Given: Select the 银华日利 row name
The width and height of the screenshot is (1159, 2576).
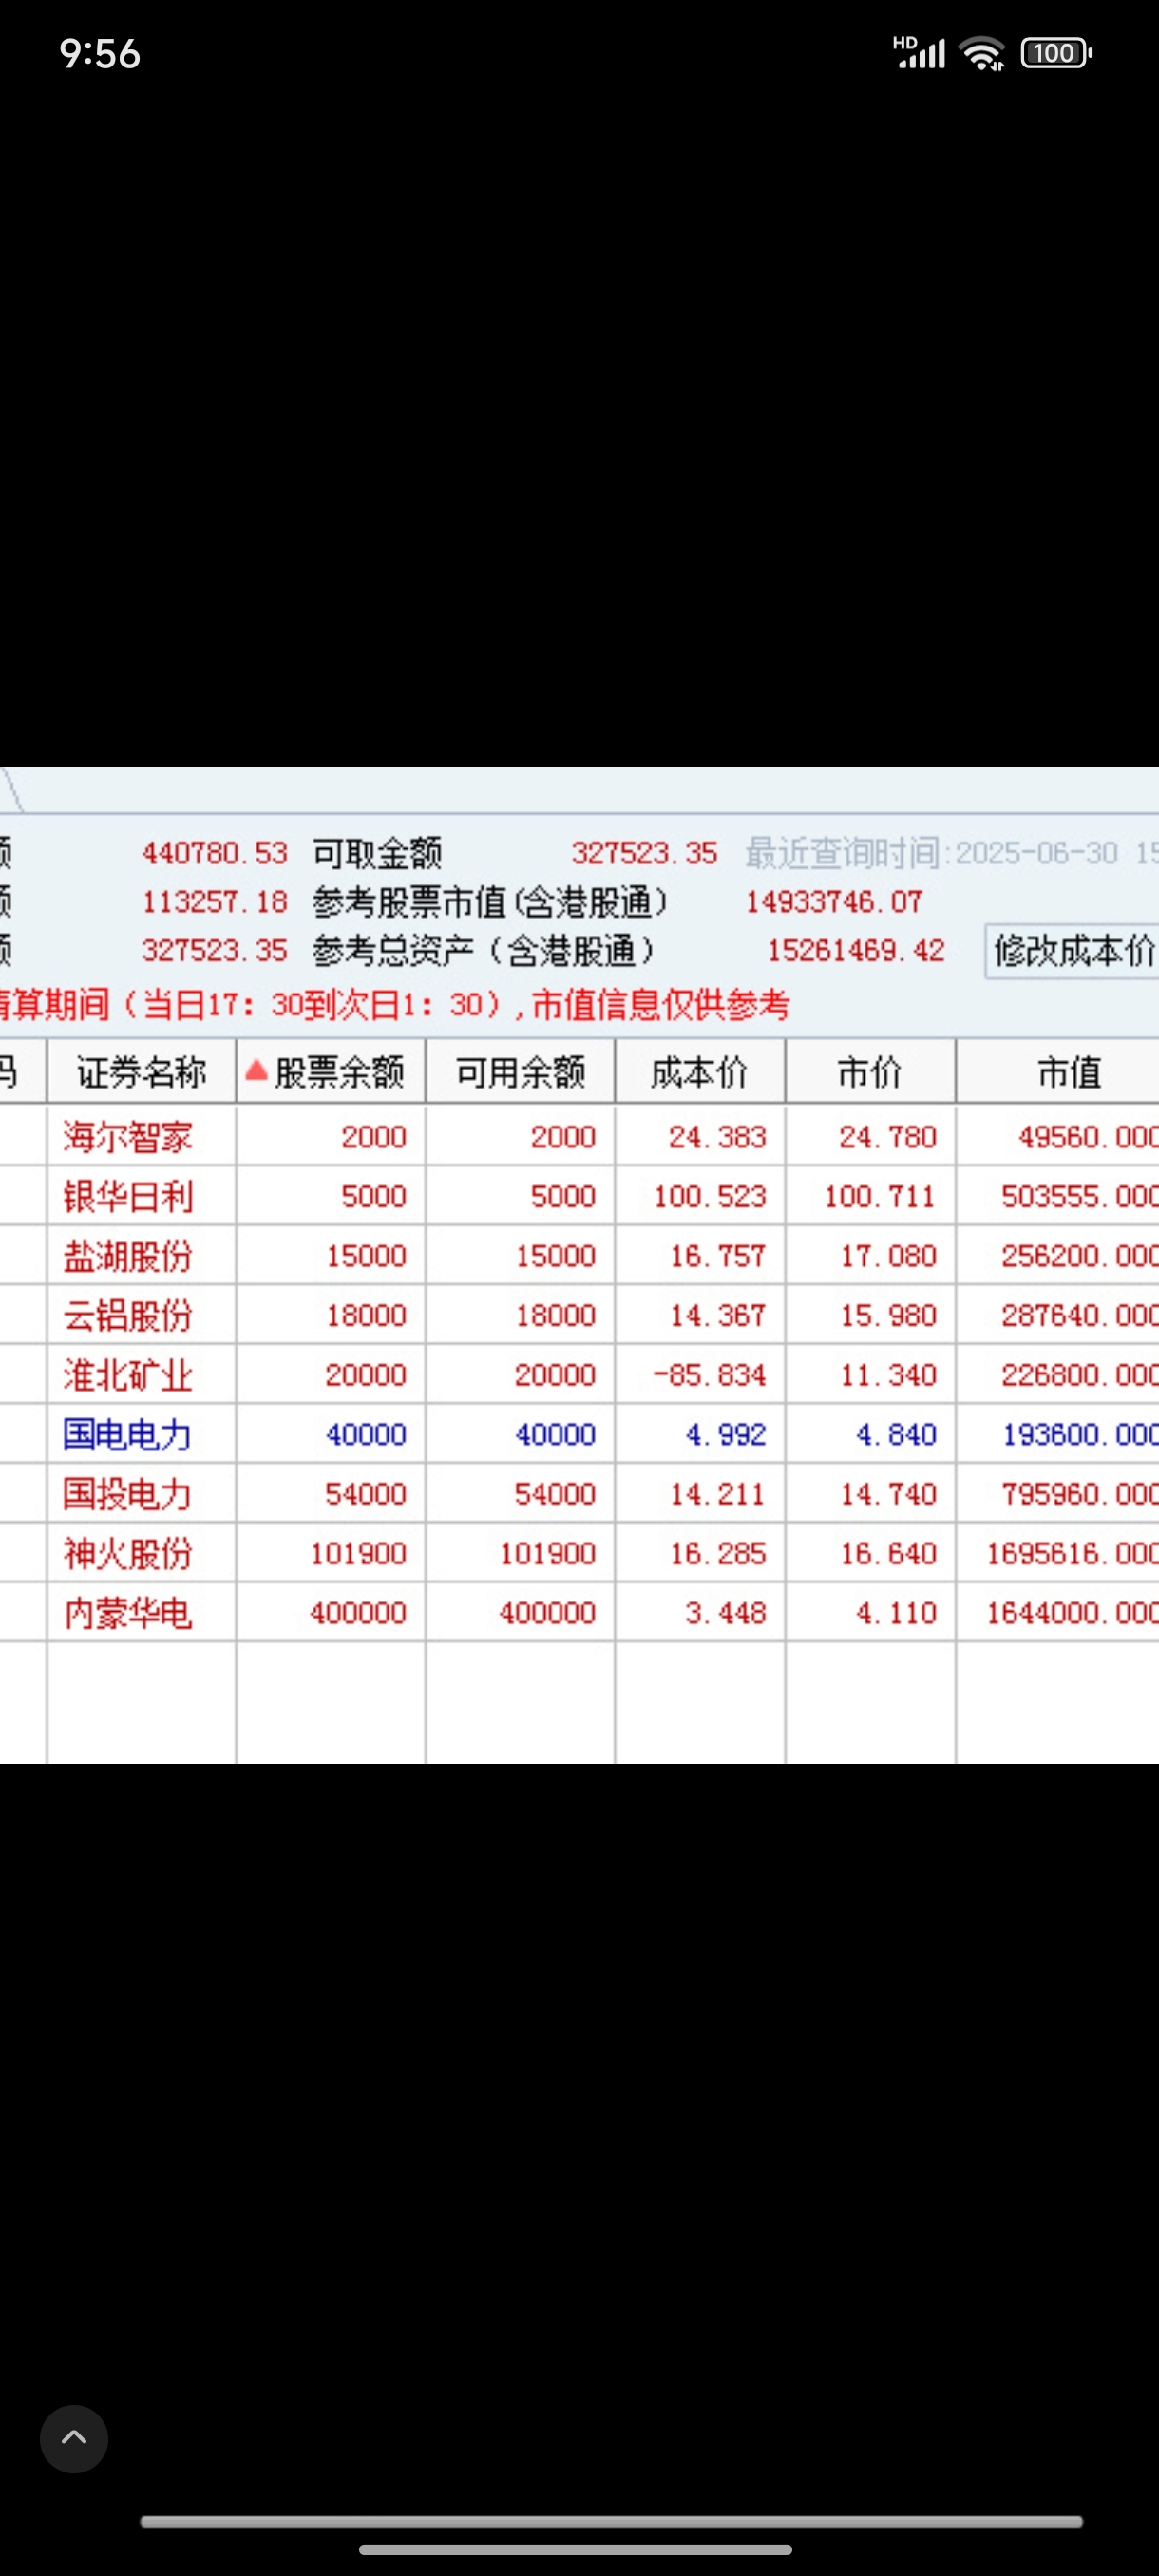Looking at the screenshot, I should click(128, 1196).
